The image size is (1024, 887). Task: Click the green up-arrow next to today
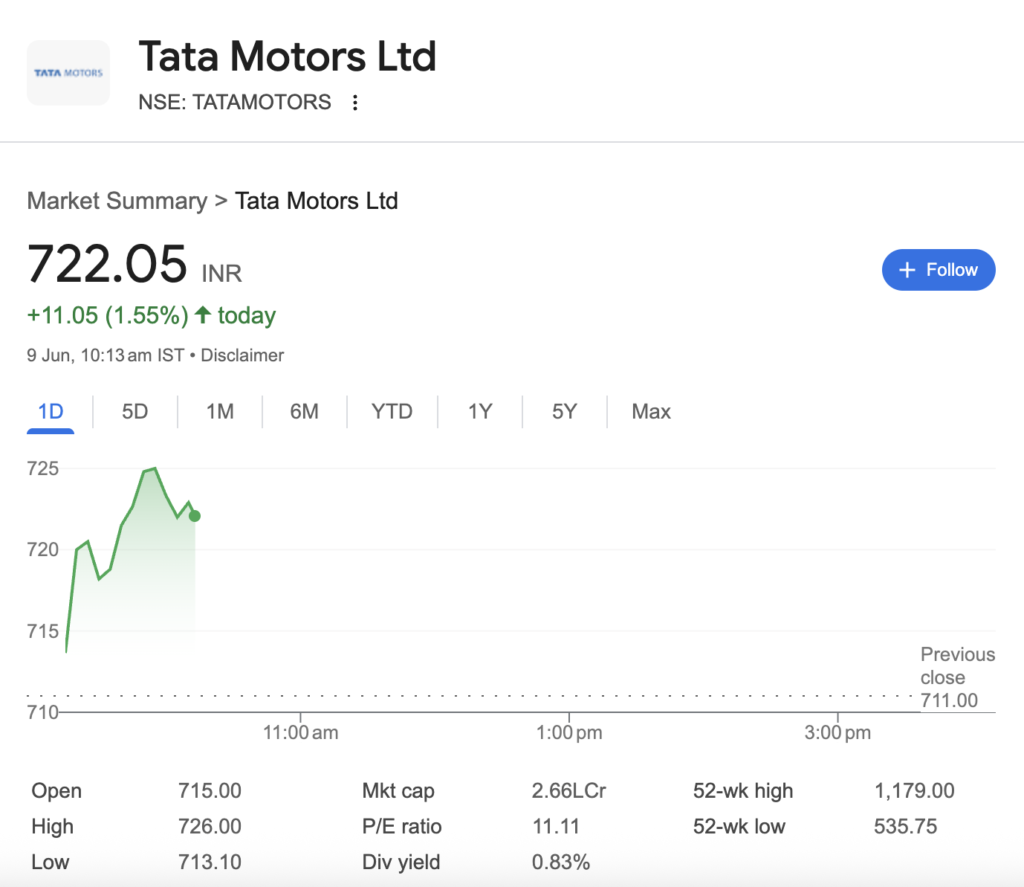203,315
